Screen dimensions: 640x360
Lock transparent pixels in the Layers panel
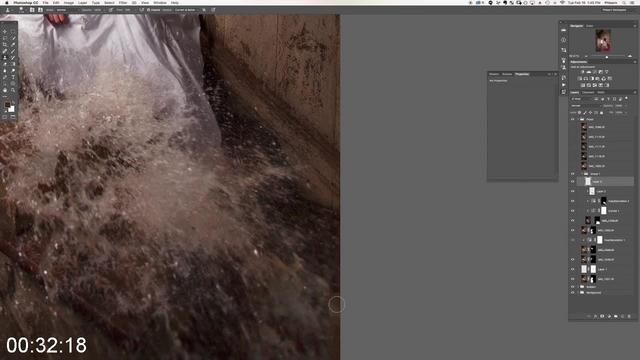point(580,113)
